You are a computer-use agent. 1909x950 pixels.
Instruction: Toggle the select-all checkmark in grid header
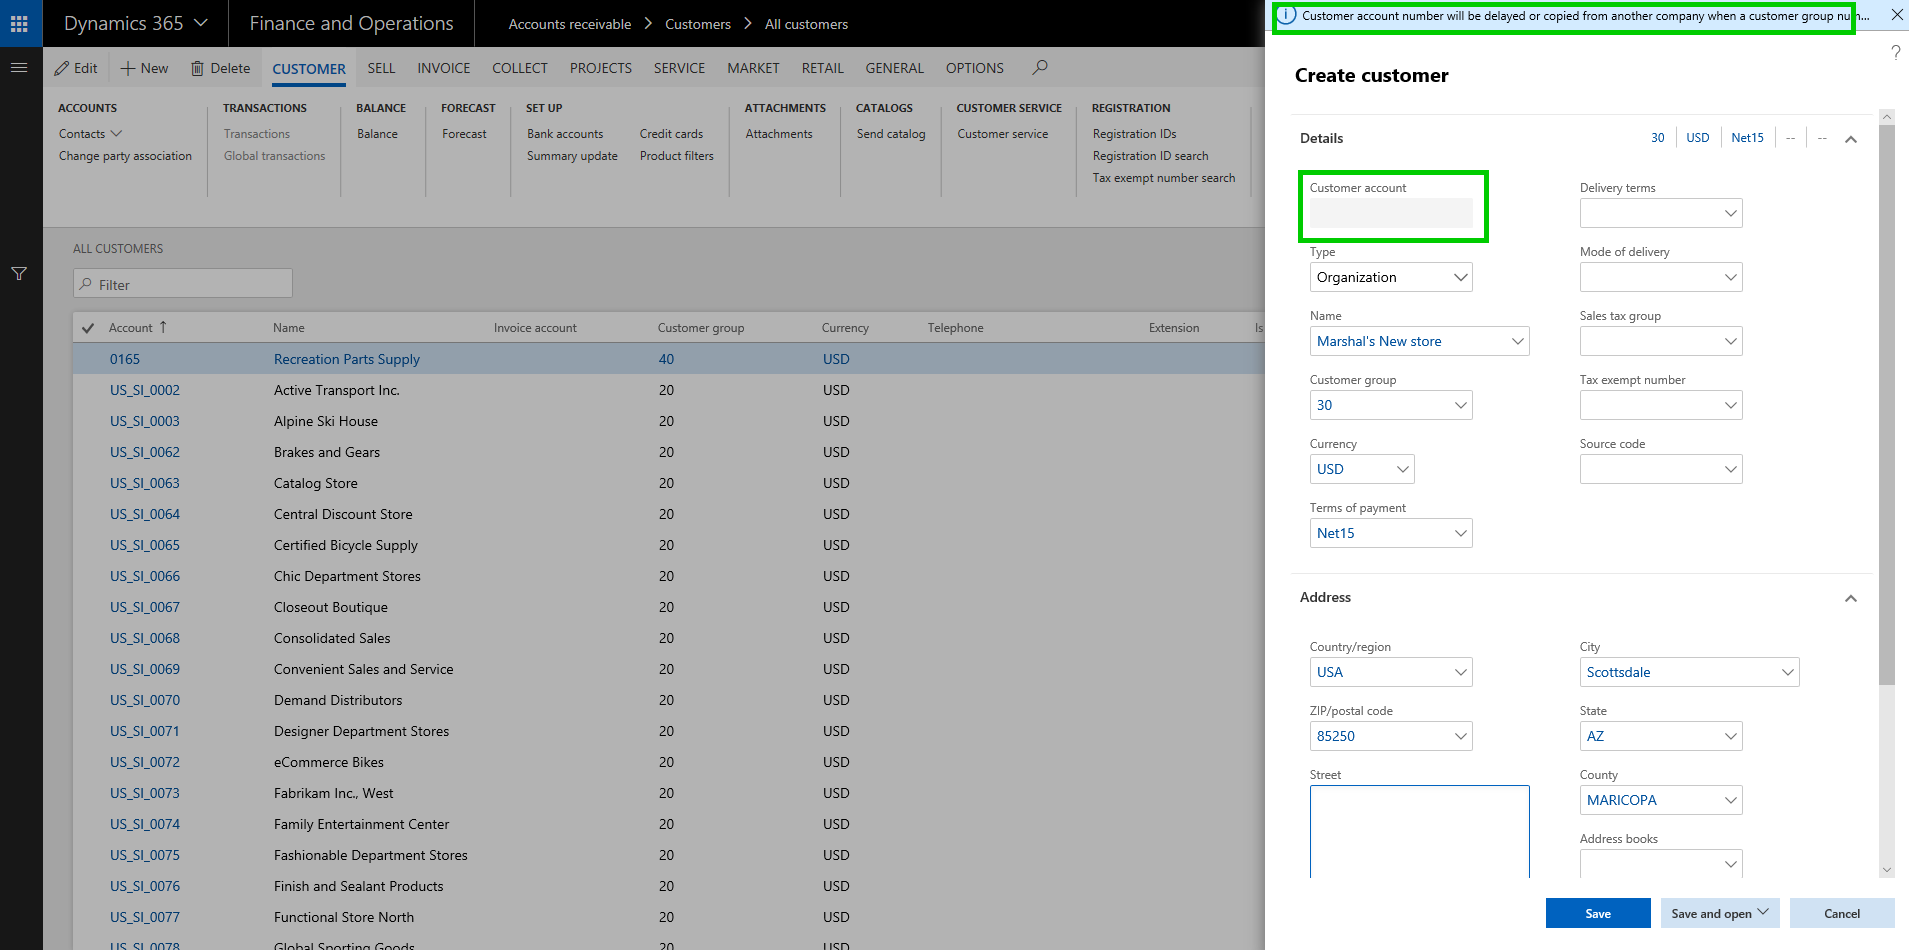point(88,328)
